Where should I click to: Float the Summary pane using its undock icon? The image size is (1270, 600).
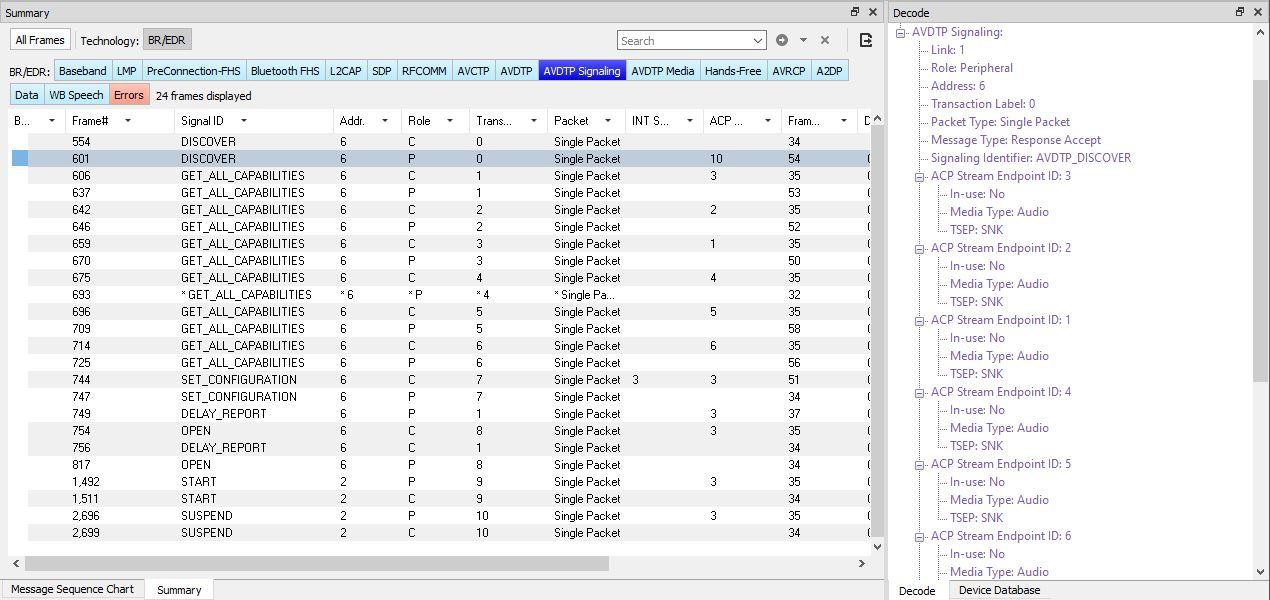(855, 12)
